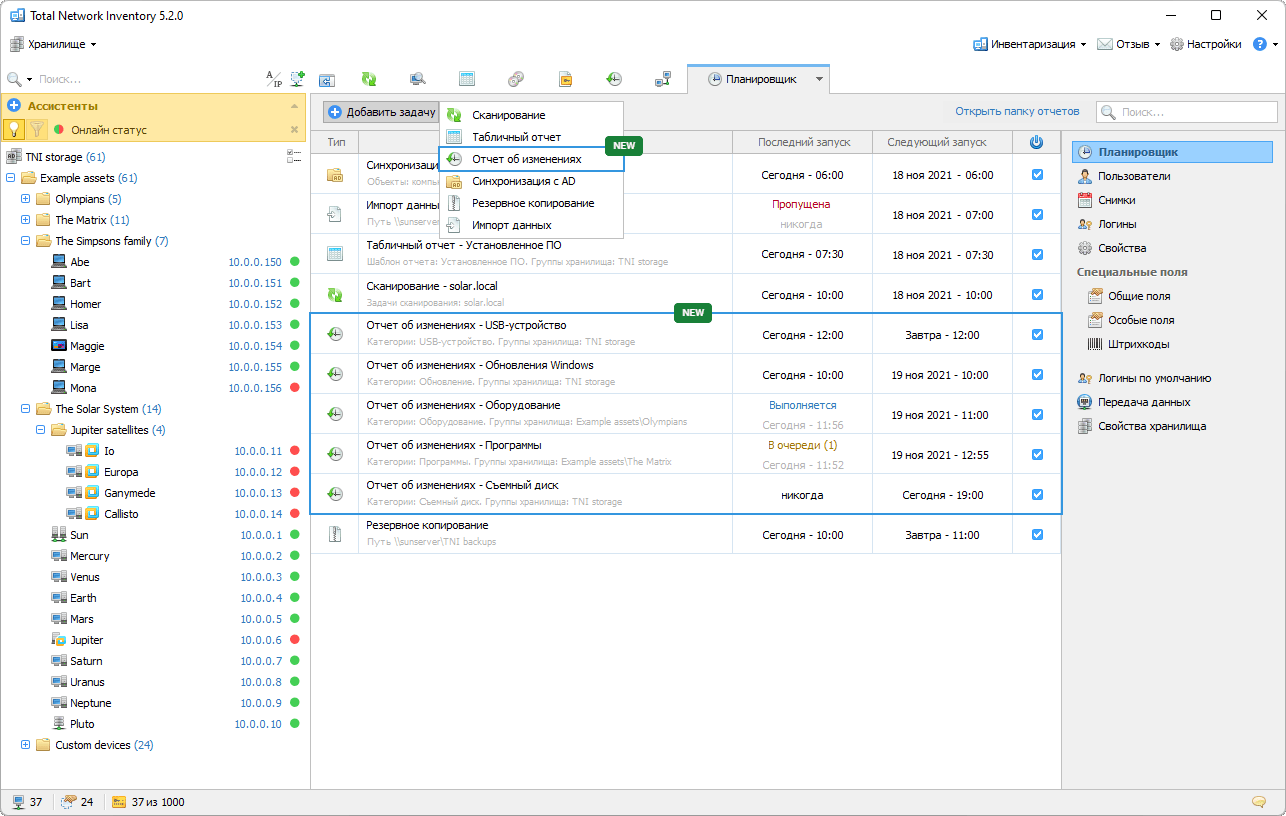Open Свойства хранилища in right panel
This screenshot has height=816, width=1286.
[1151, 426]
